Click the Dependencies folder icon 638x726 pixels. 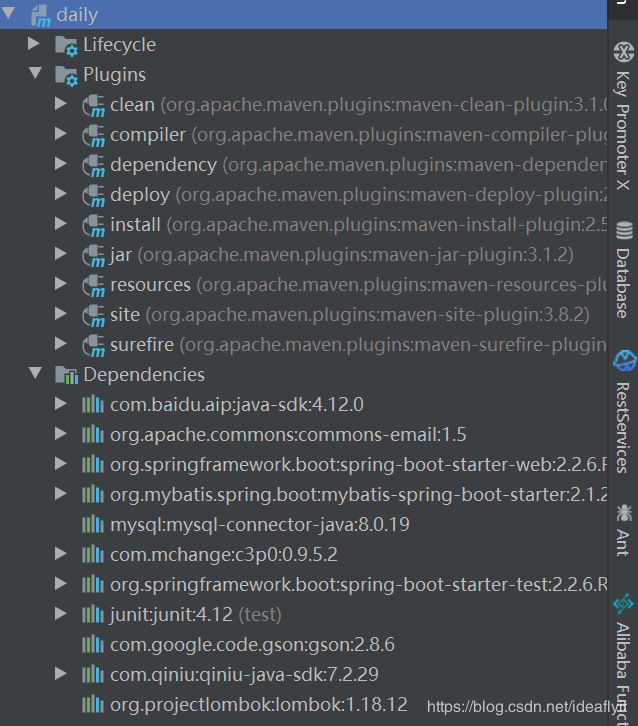pos(66,375)
